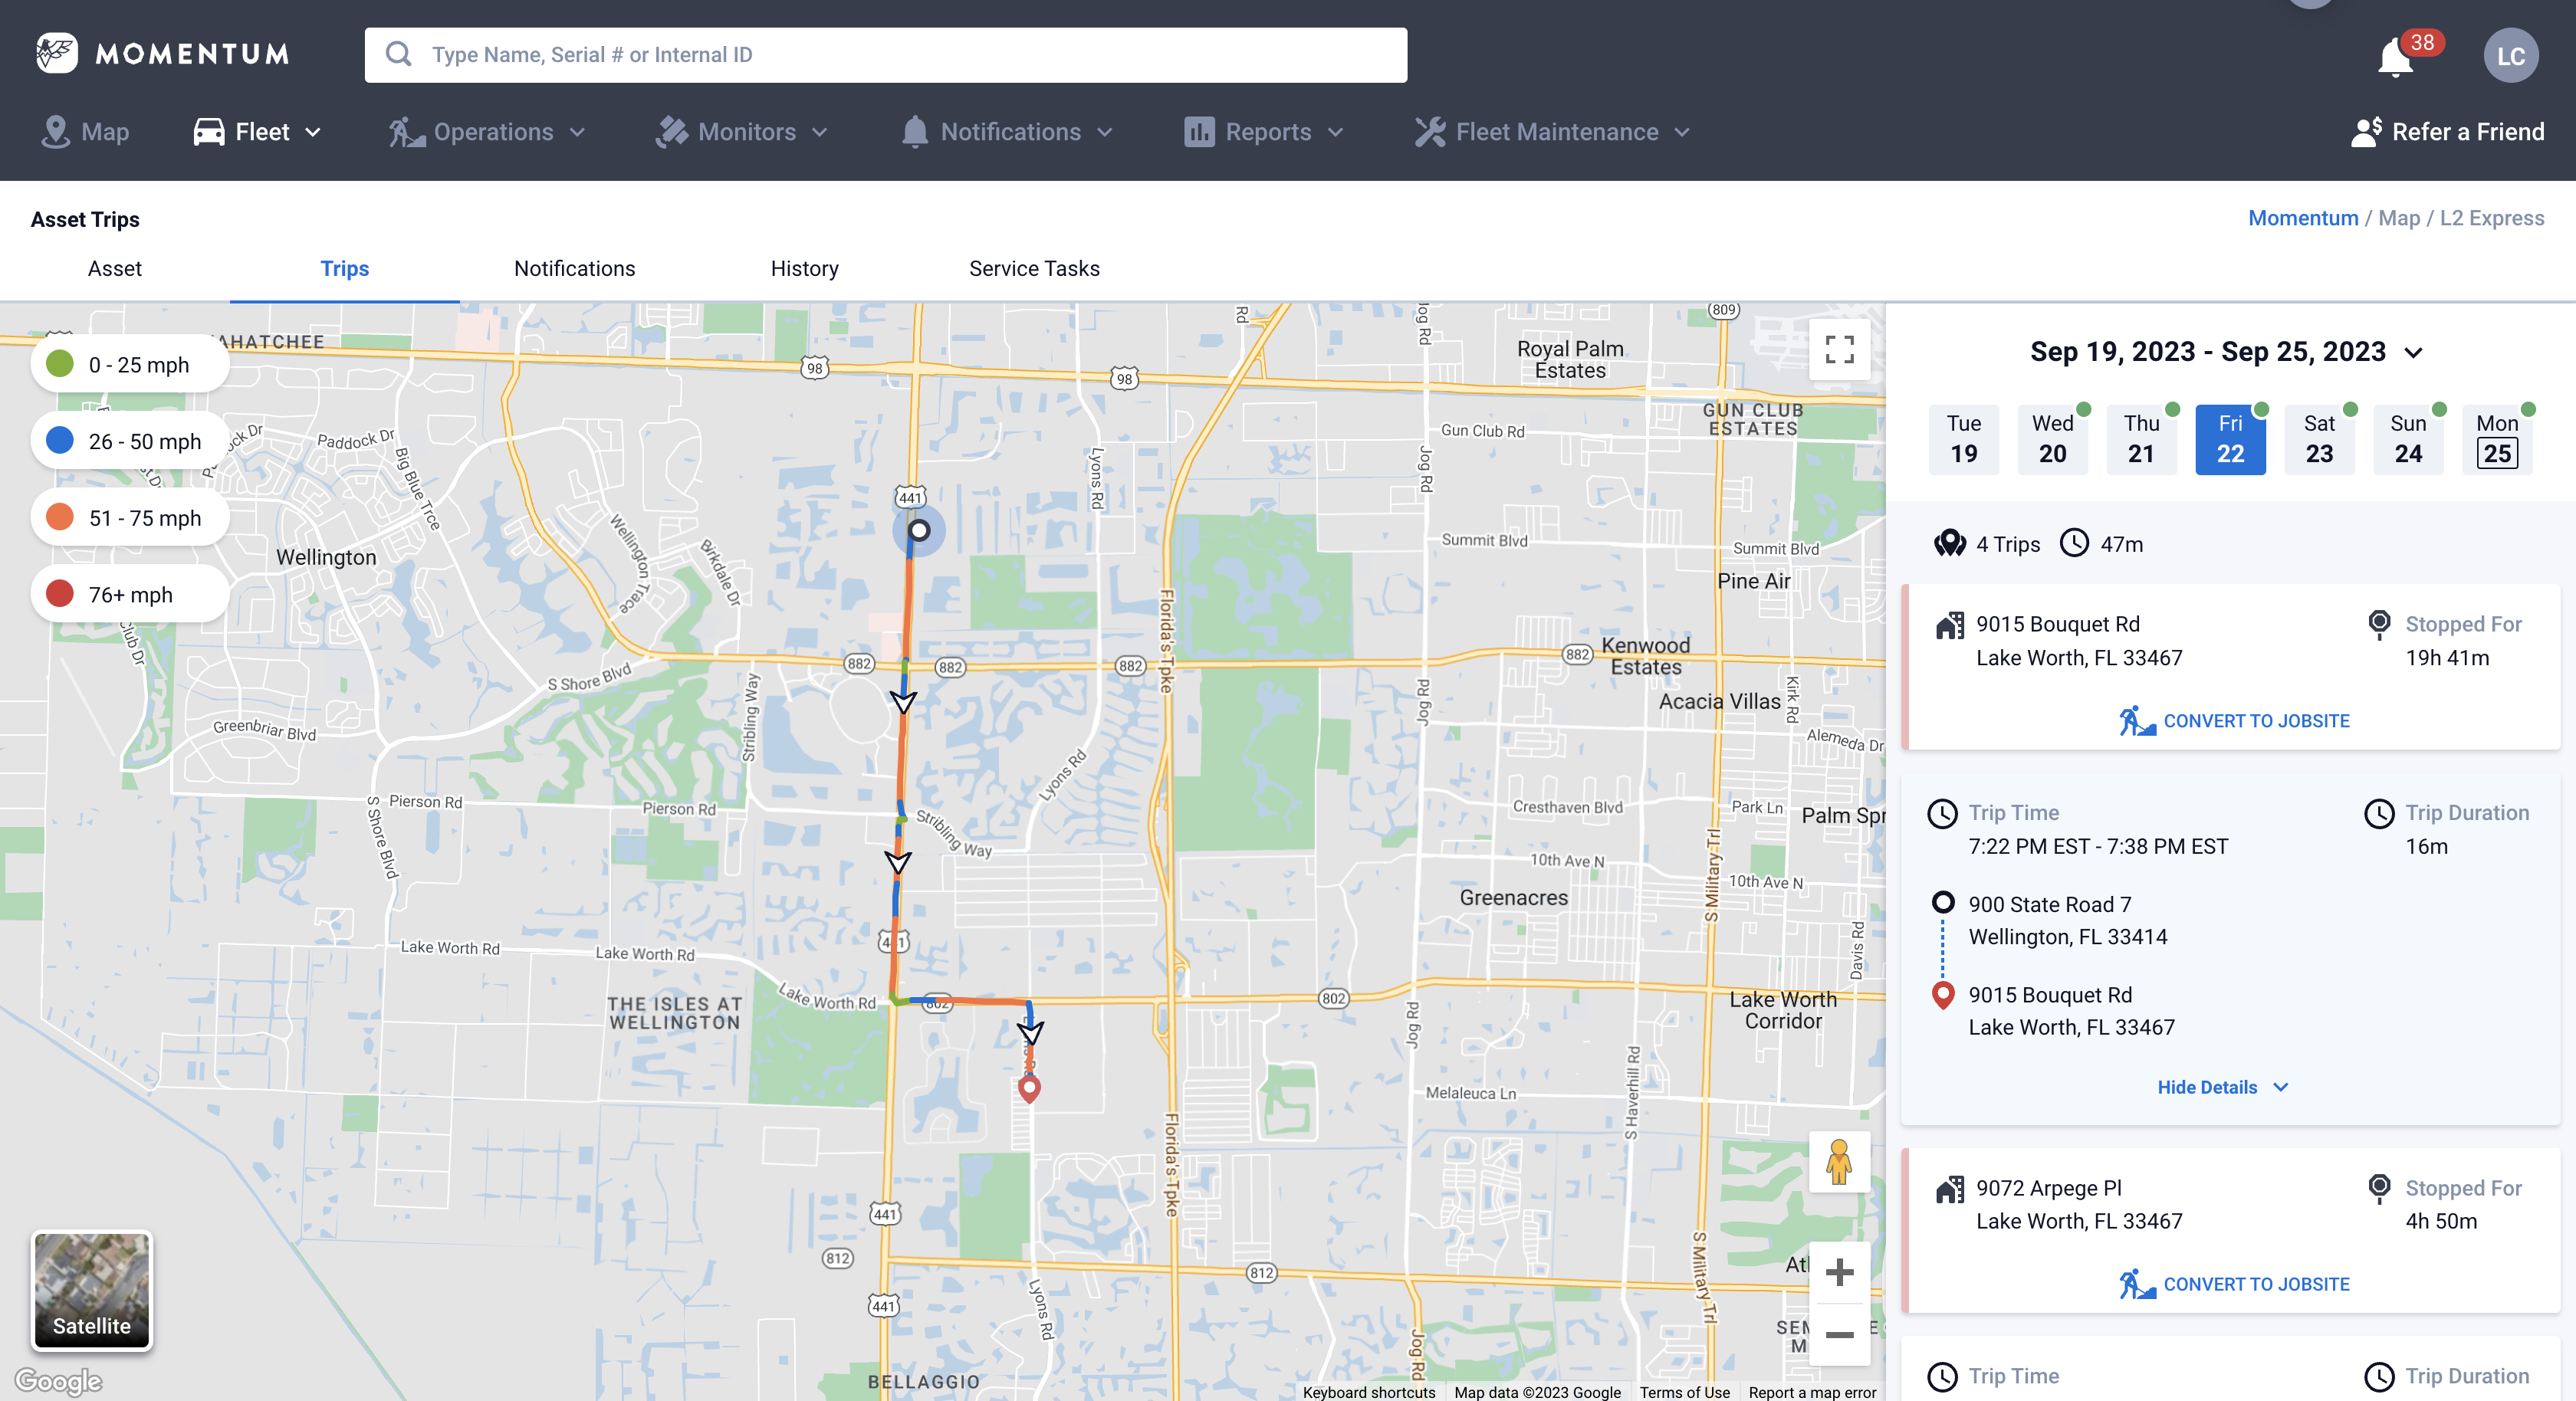The image size is (2576, 1401).
Task: Zoom out the map with minus button
Action: tap(1839, 1334)
